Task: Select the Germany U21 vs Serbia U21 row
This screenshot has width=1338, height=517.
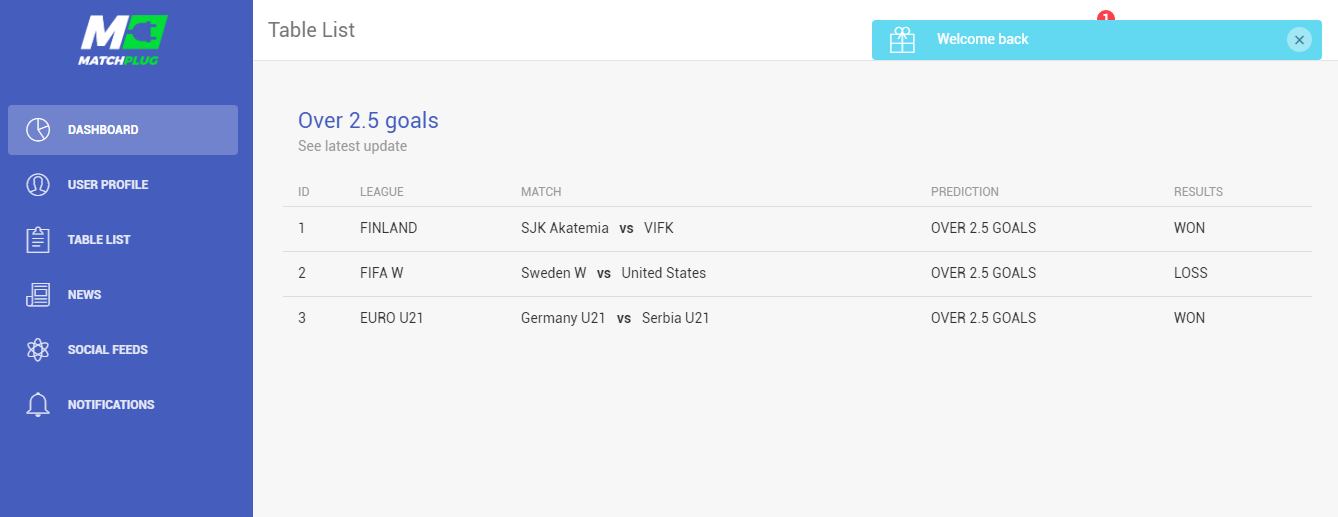Action: pos(797,318)
